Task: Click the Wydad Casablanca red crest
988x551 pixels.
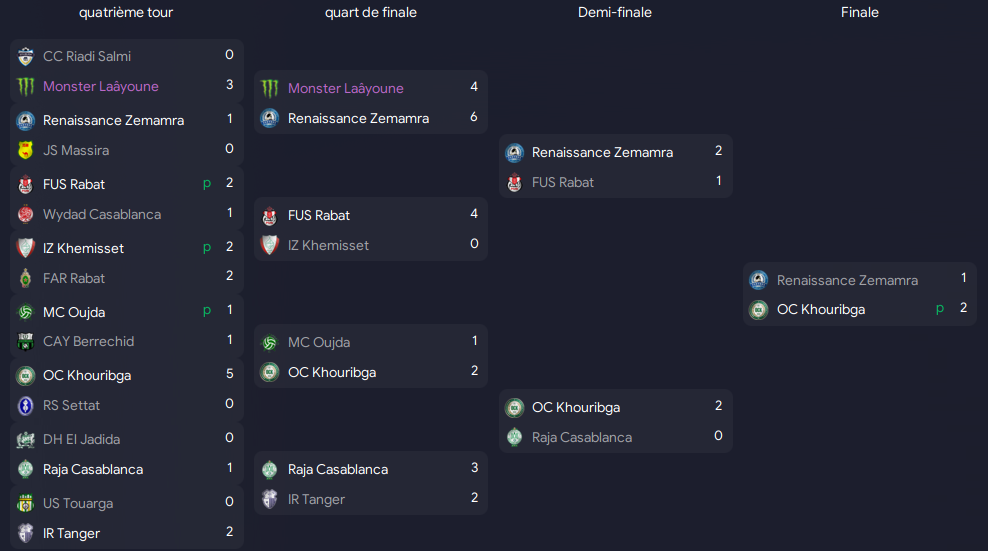Action: point(25,214)
